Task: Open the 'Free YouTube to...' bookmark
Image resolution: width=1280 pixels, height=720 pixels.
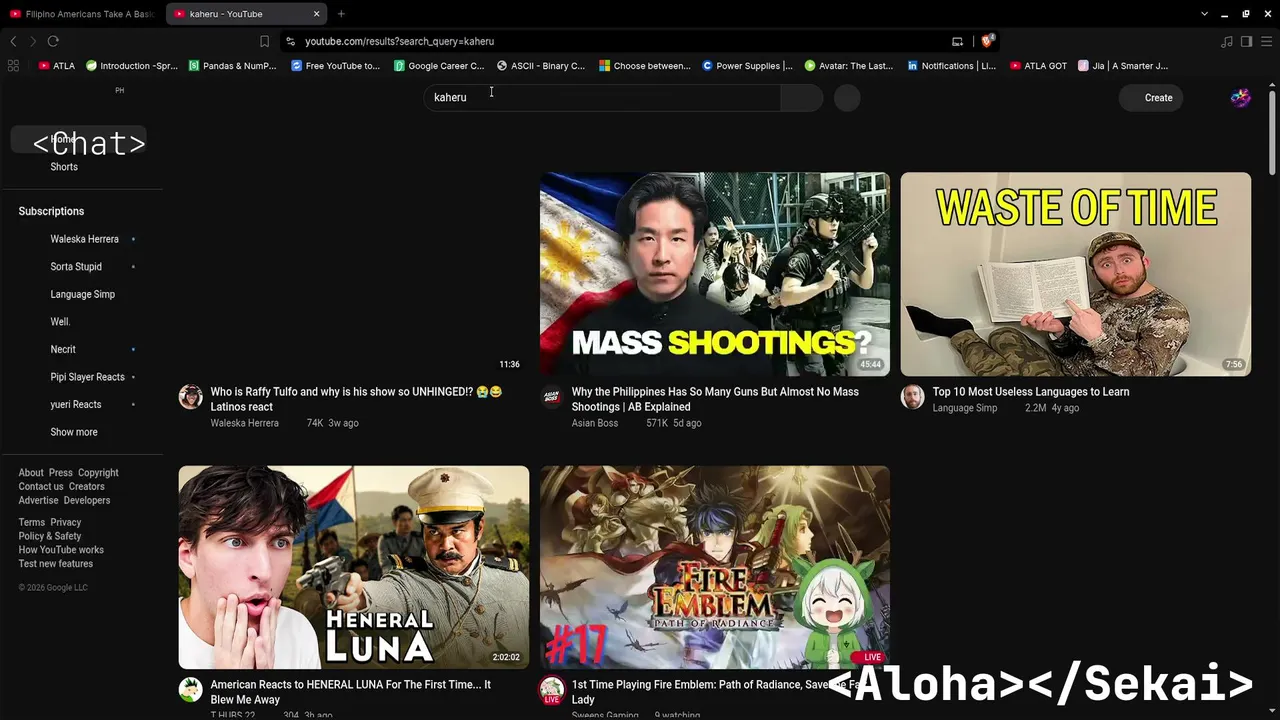Action: click(335, 66)
